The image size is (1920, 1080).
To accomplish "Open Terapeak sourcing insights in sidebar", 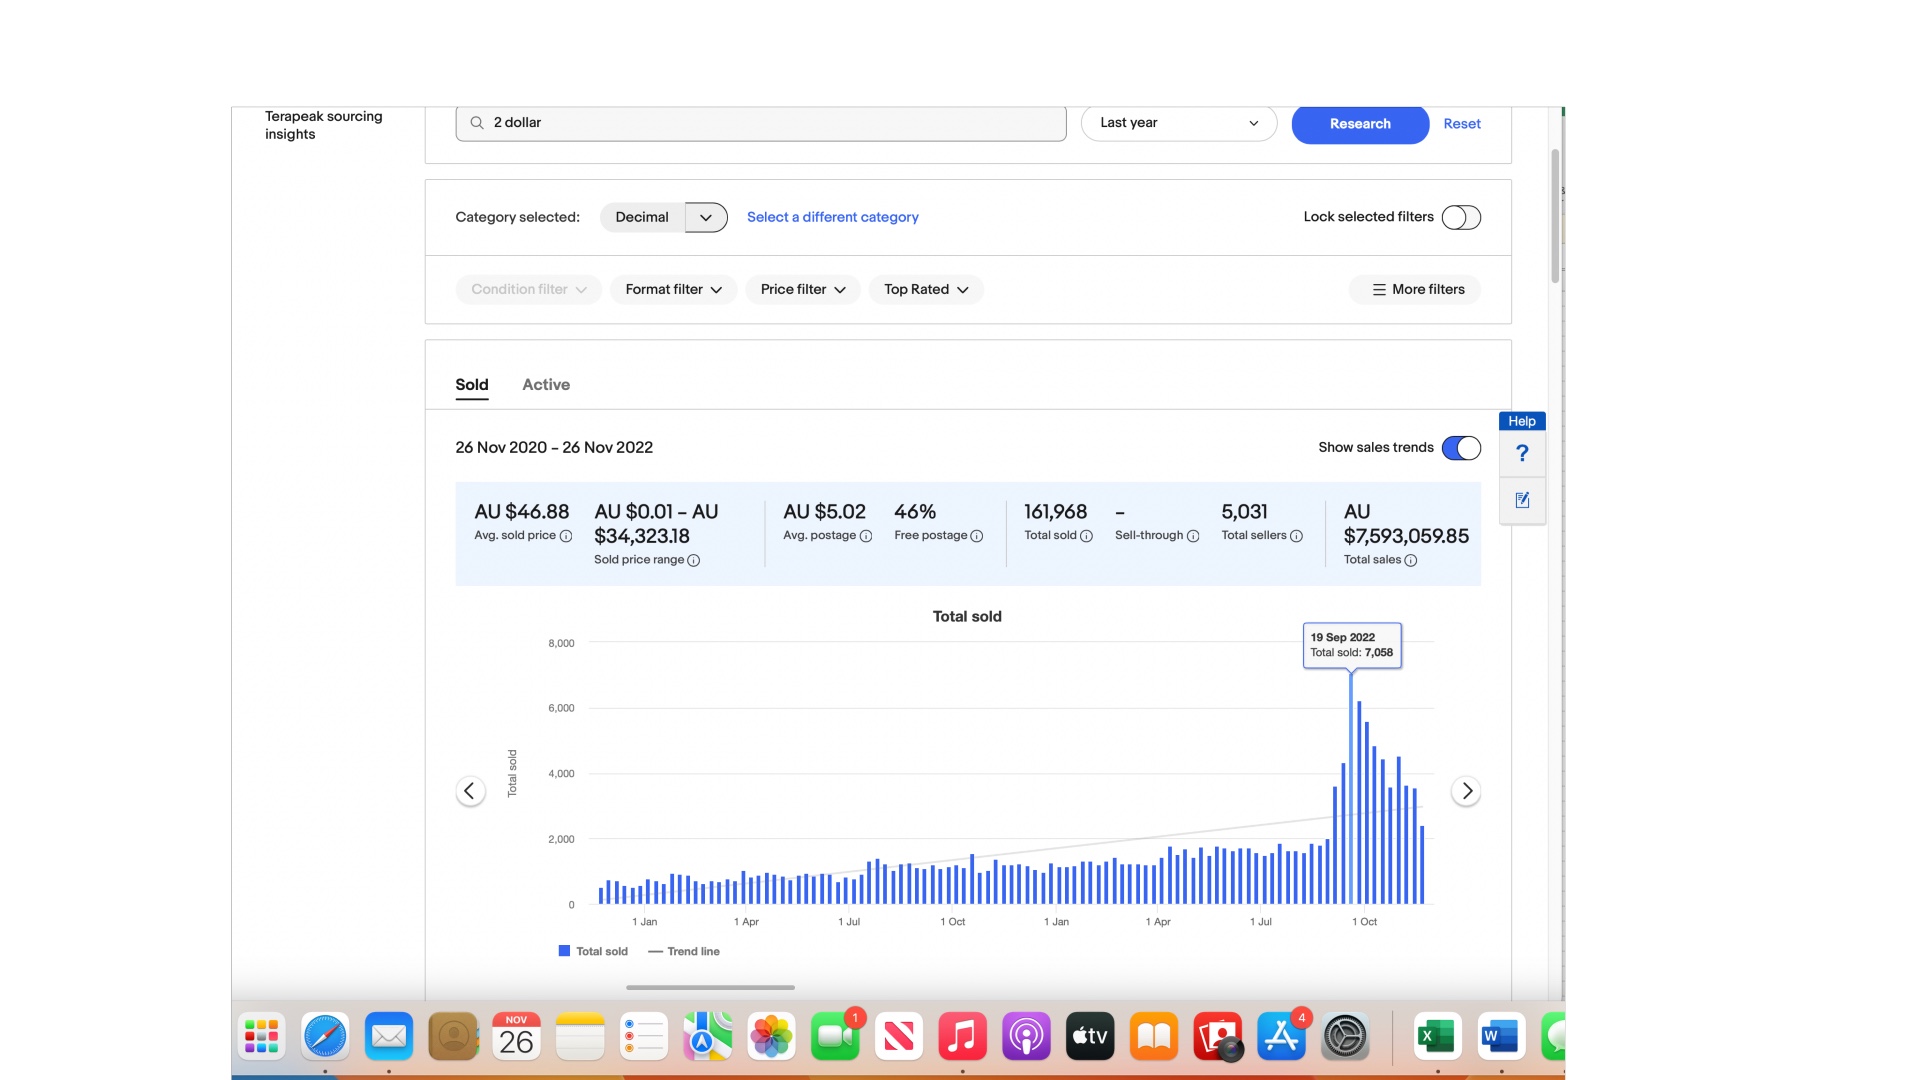I will 323,125.
